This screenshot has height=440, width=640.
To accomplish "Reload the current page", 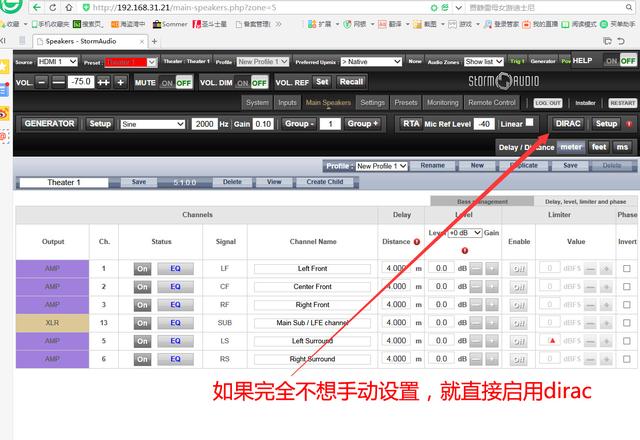I will pos(53,7).
